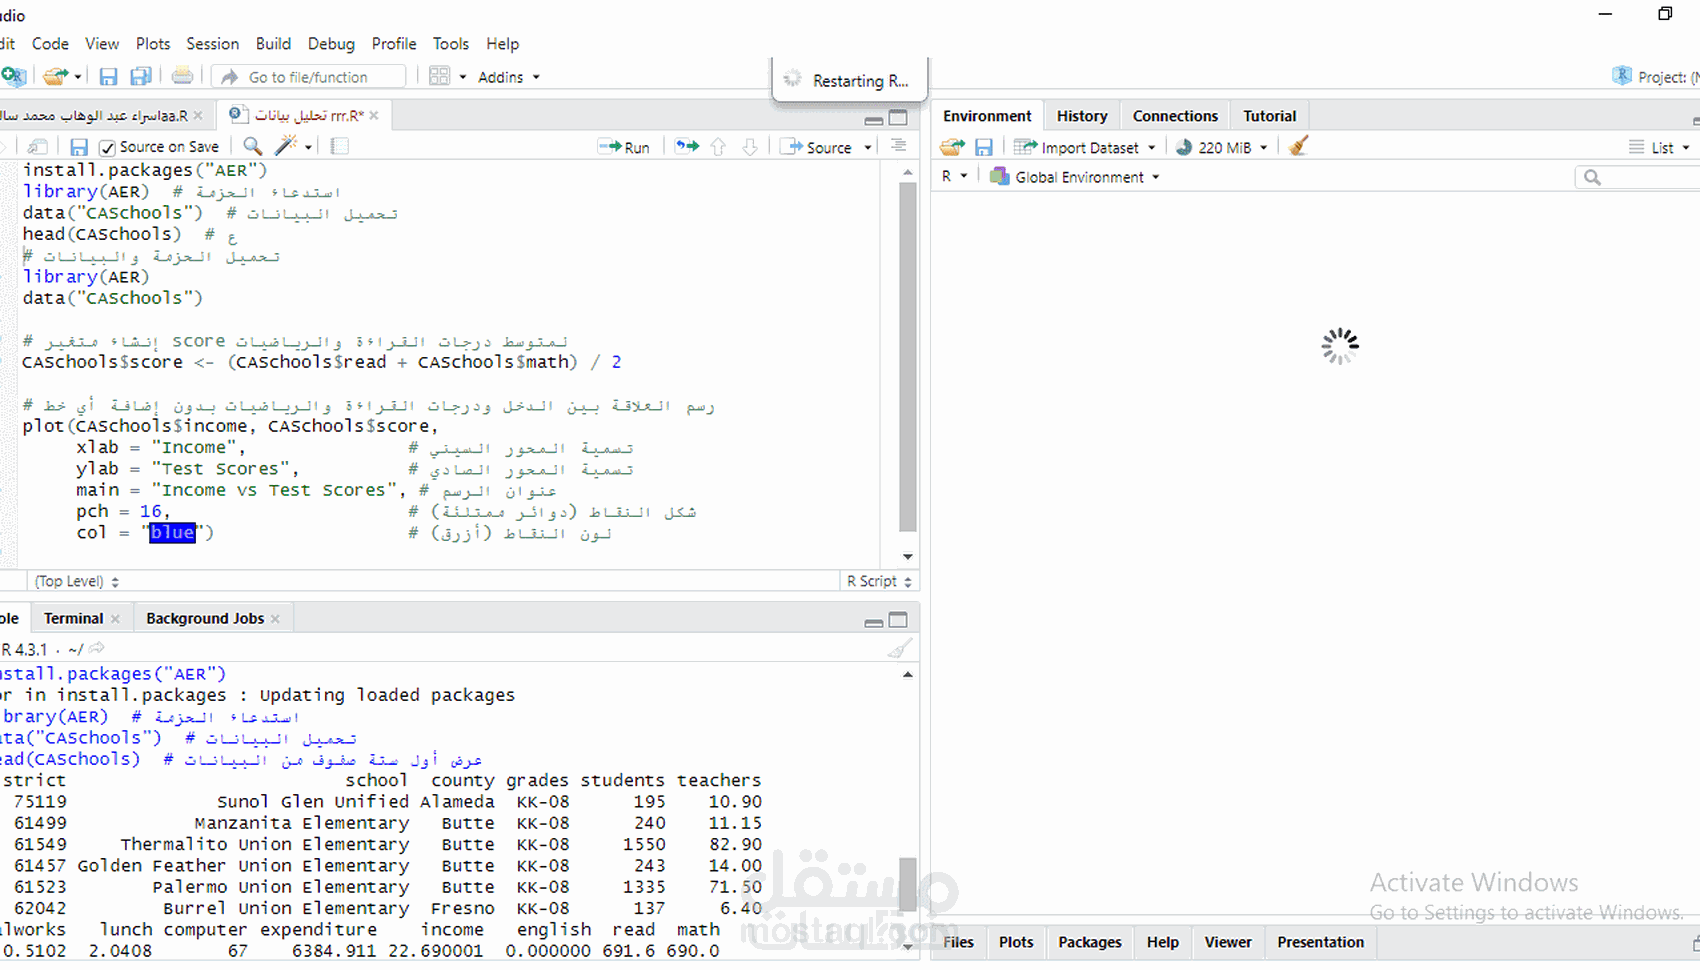Open the (Top Level) scope selector
This screenshot has width=1700, height=970.
(77, 581)
